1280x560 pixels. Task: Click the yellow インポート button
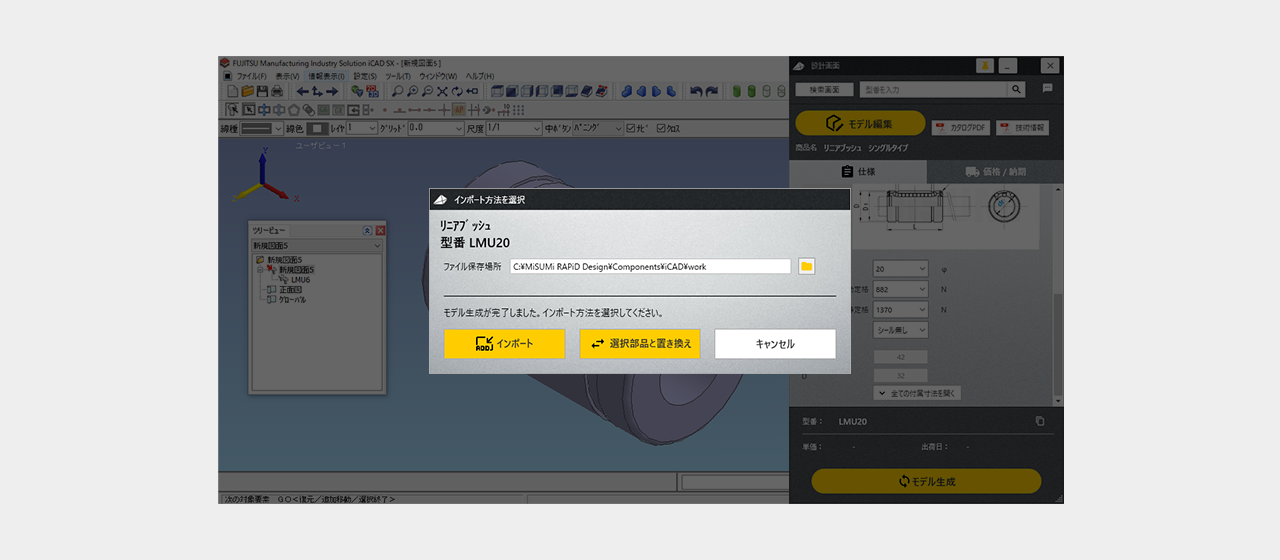504,344
